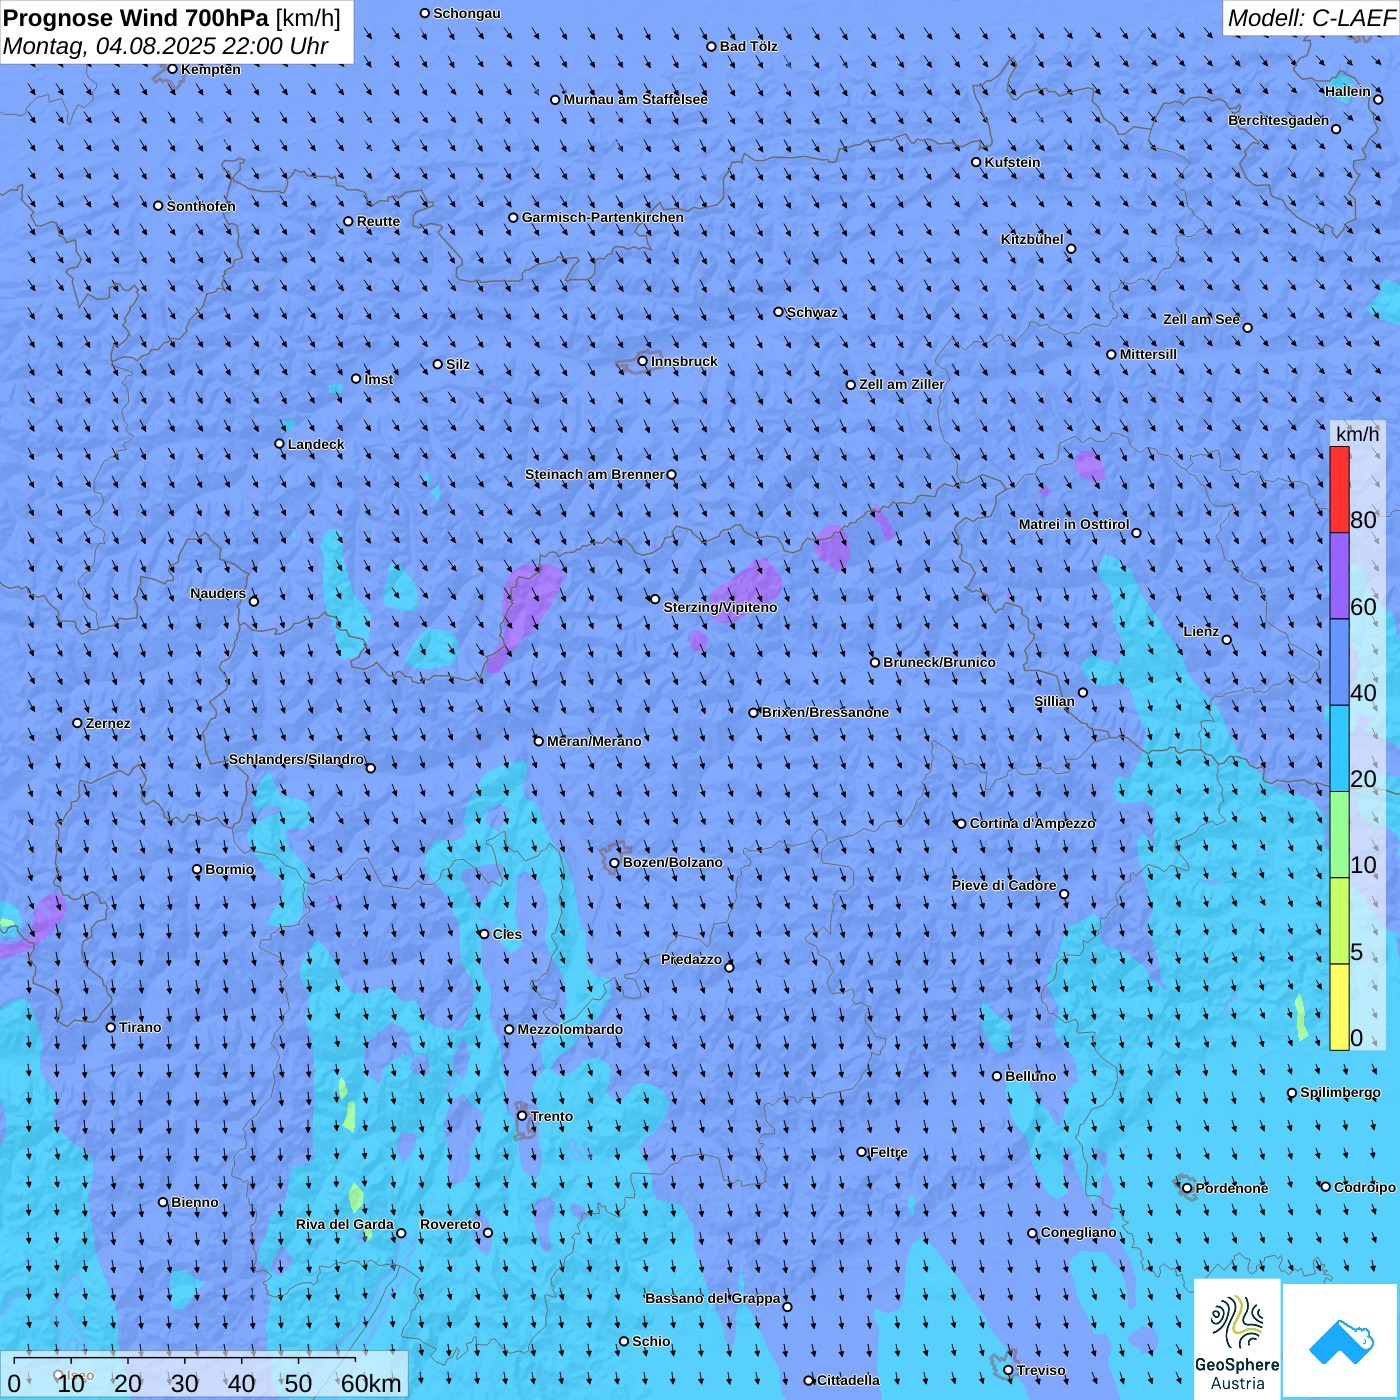The width and height of the screenshot is (1400, 1400).
Task: Click the blue cloud arrow logo
Action: click(1341, 1342)
